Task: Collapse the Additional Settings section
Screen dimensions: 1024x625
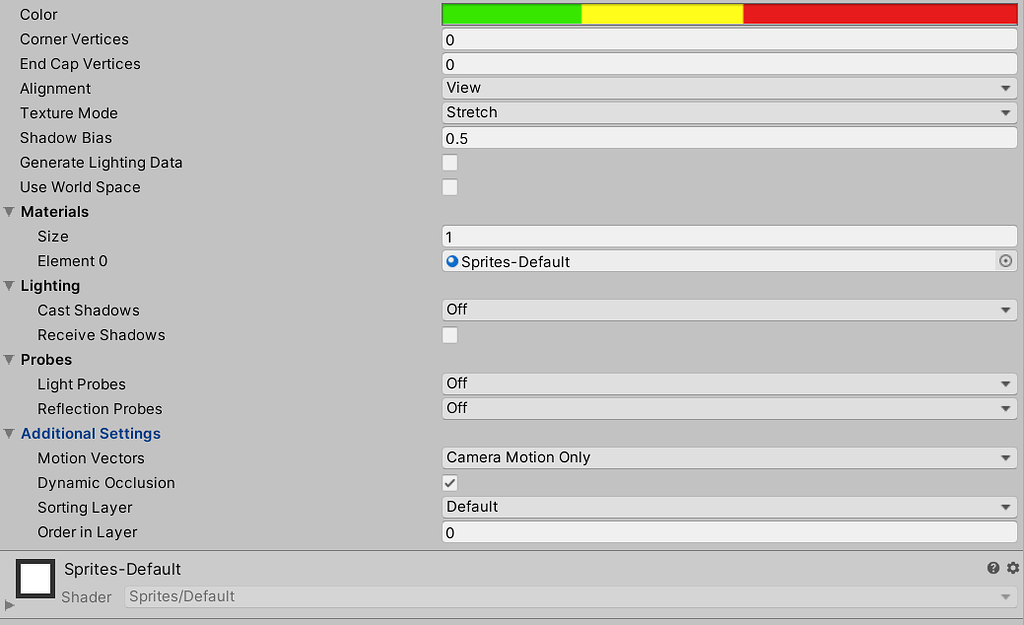Action: (x=9, y=433)
